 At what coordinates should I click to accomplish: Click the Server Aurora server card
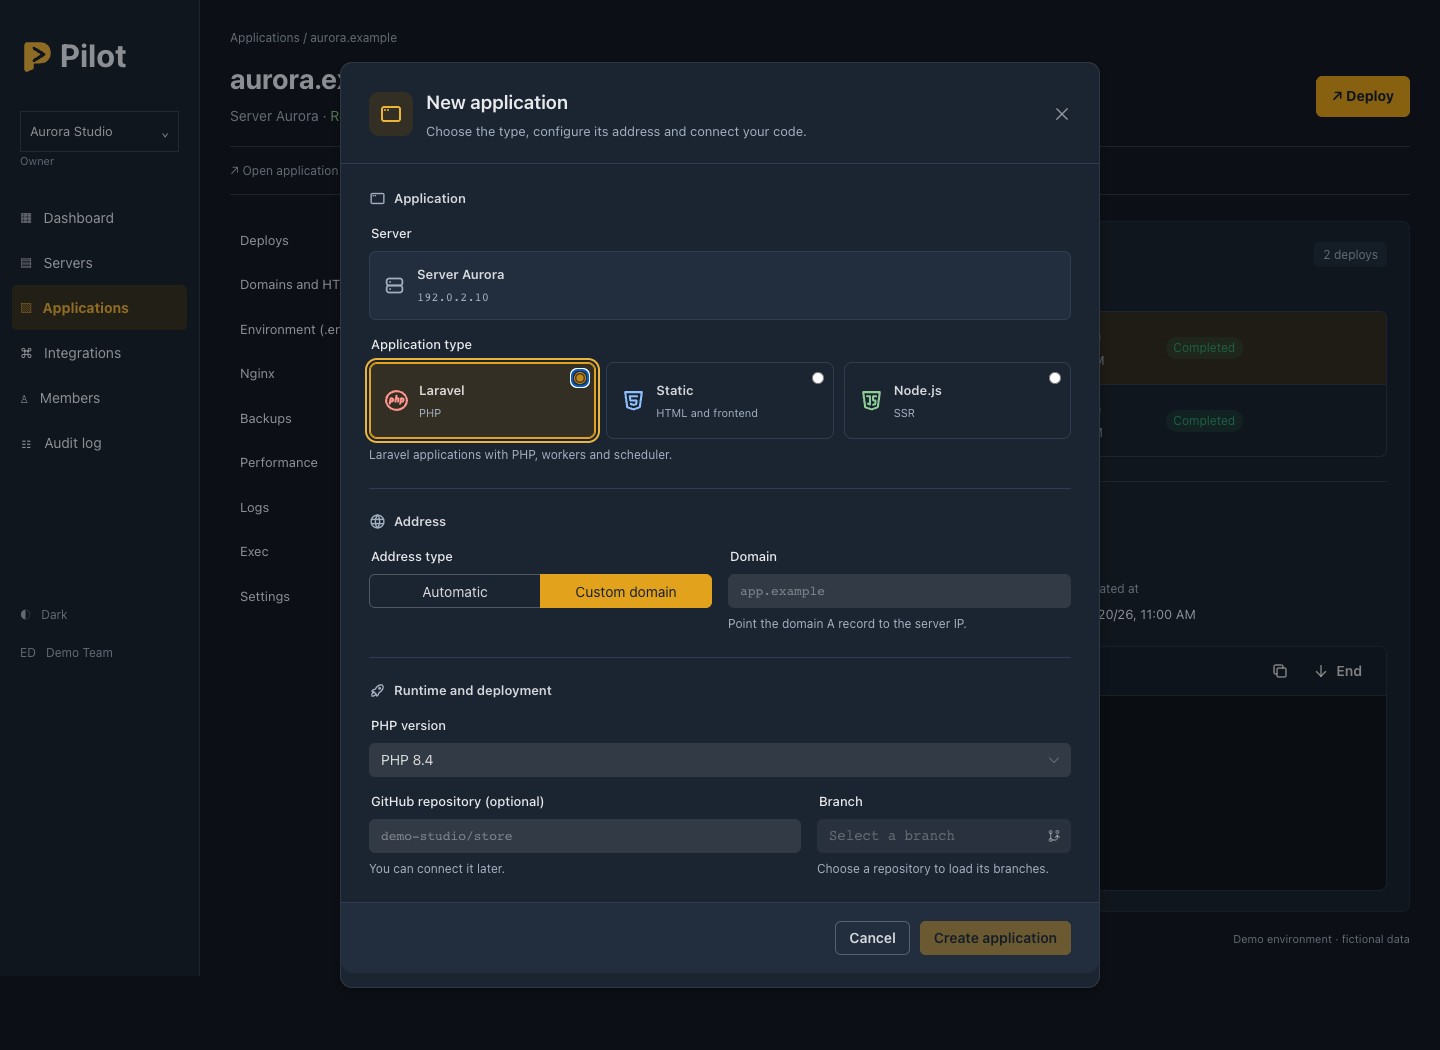coord(720,285)
